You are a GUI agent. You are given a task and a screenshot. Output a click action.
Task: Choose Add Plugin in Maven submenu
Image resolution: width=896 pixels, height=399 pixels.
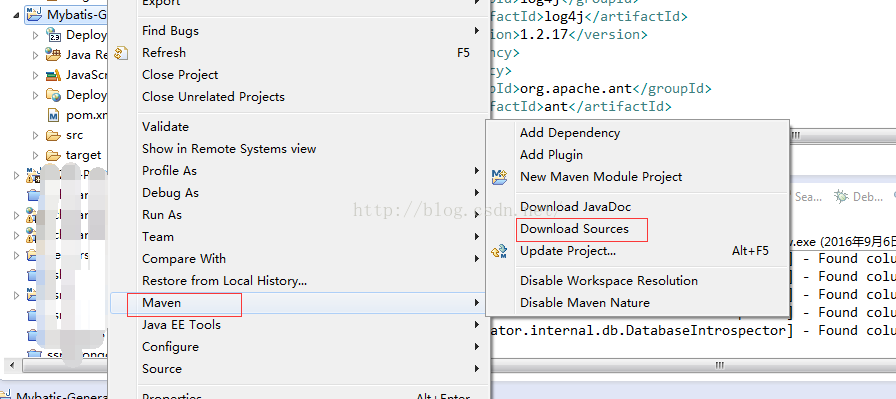[637, 155]
